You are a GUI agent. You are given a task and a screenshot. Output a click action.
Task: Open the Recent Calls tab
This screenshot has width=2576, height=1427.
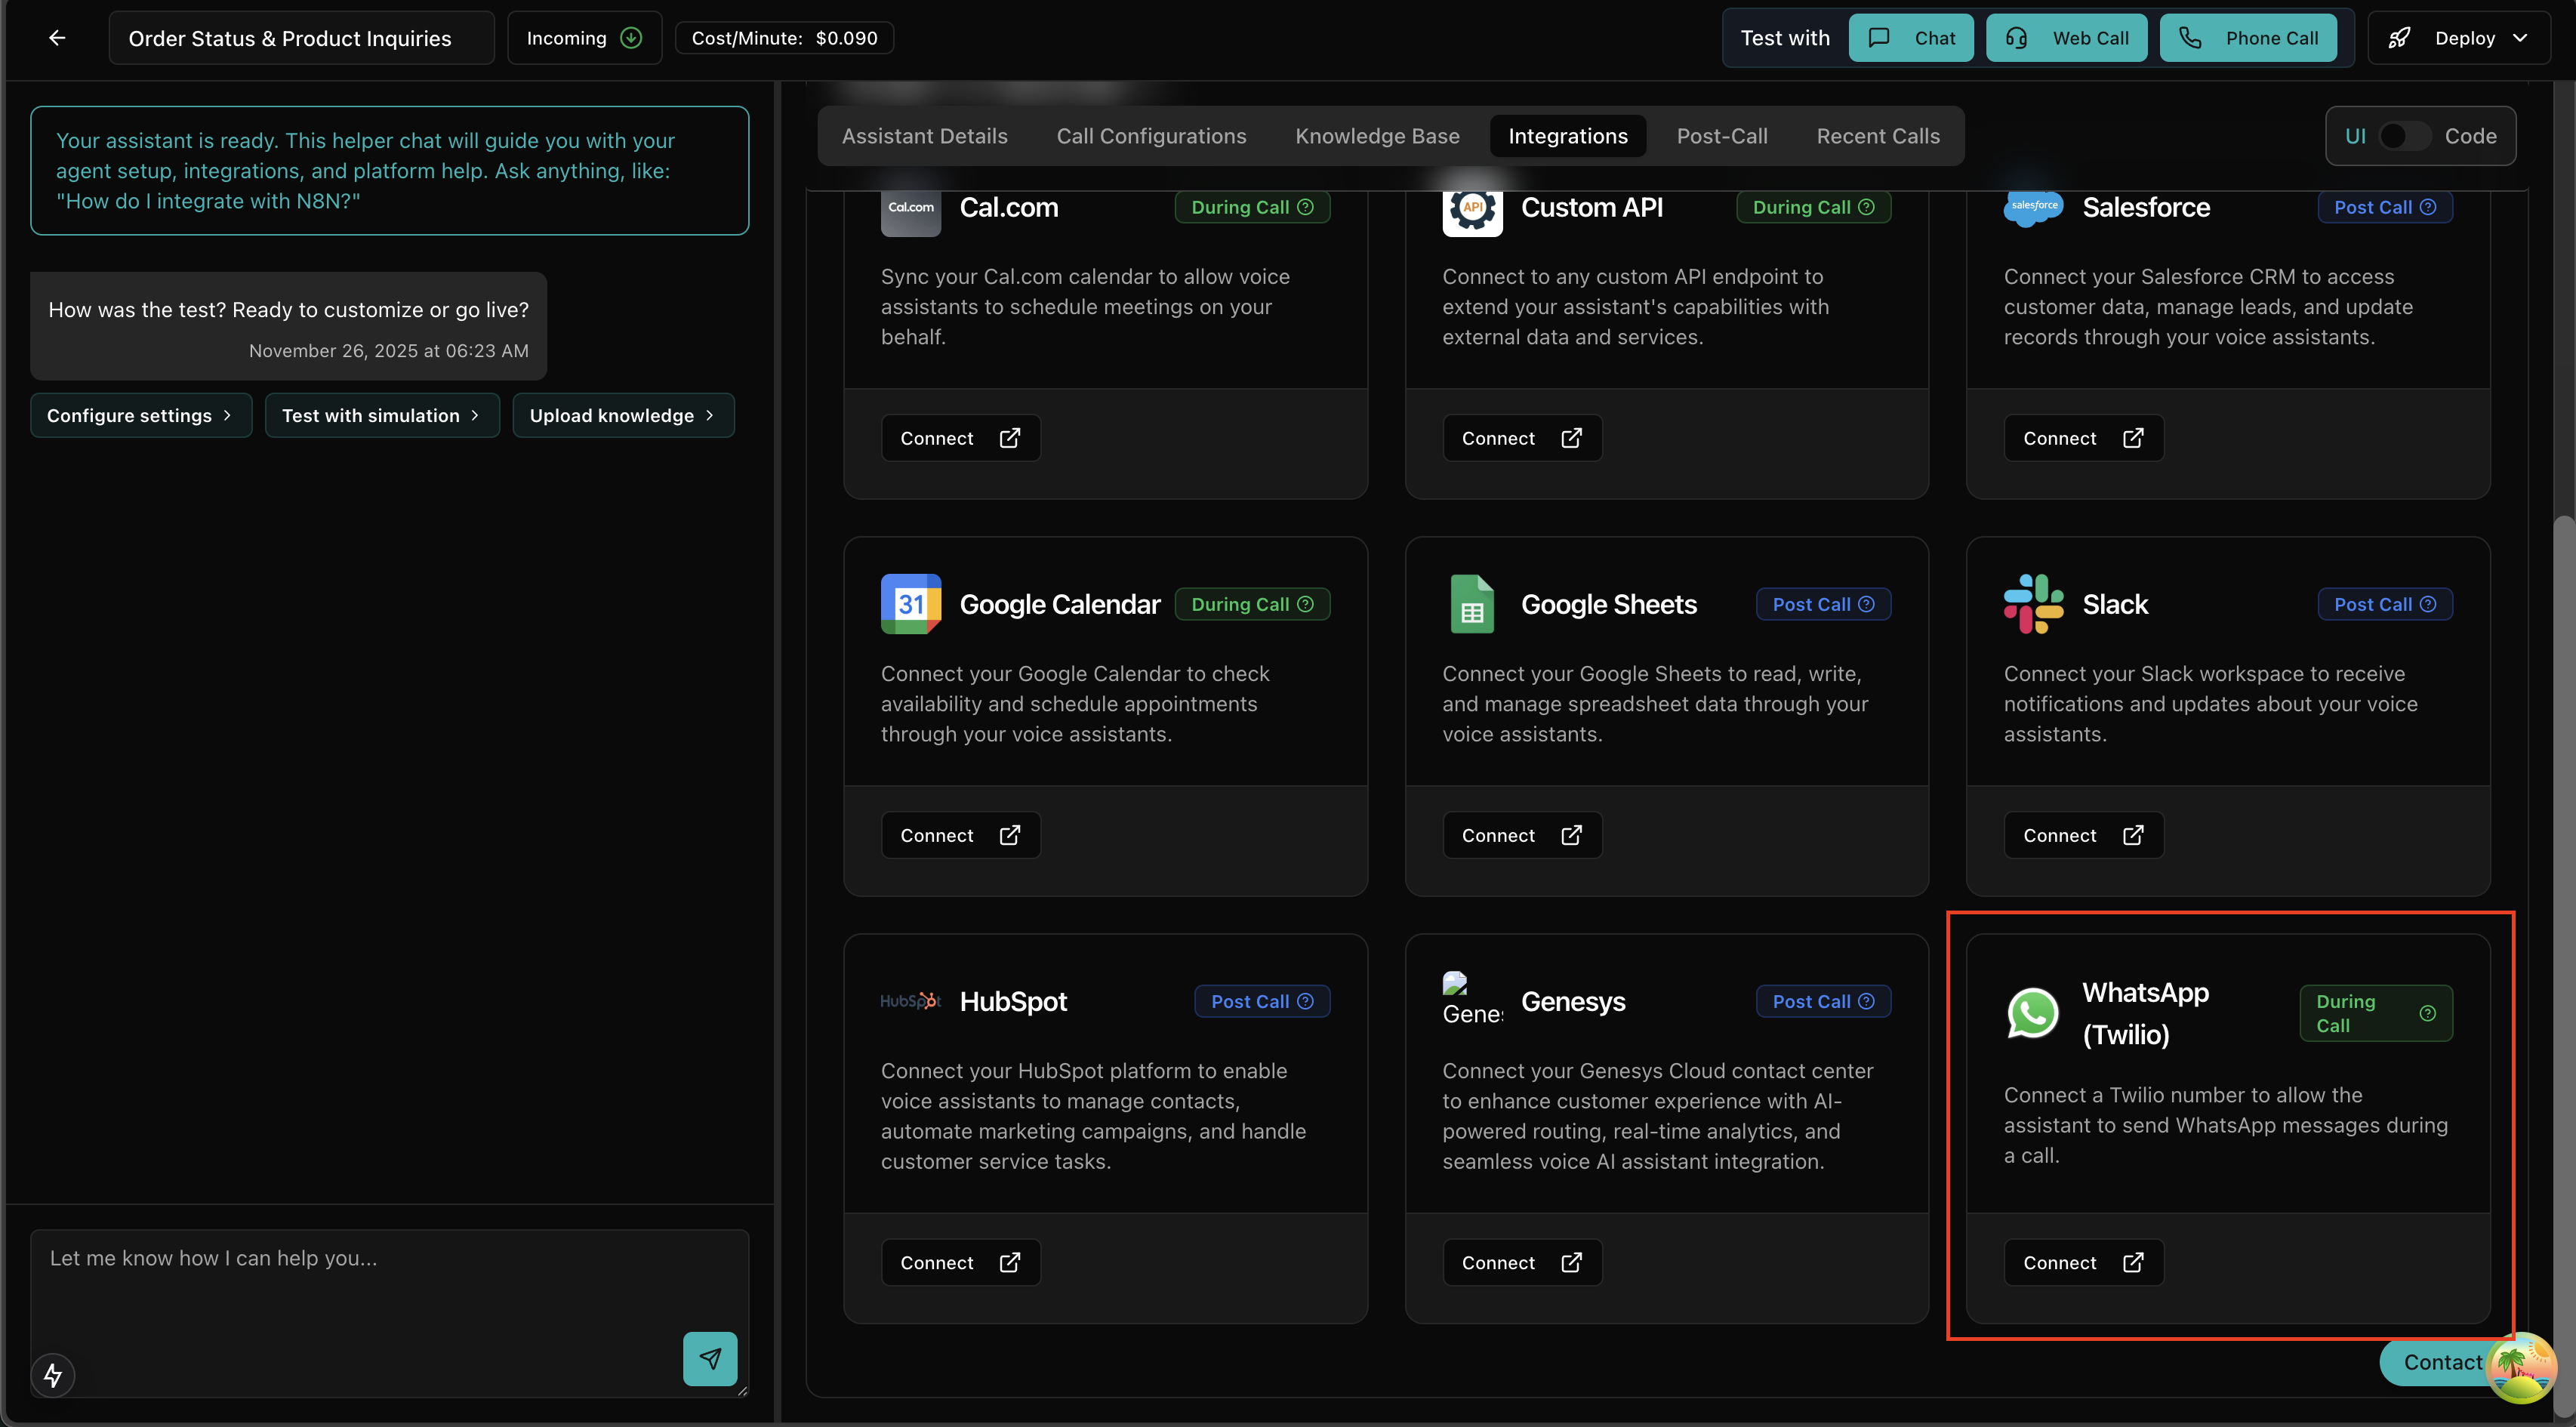[x=1877, y=136]
